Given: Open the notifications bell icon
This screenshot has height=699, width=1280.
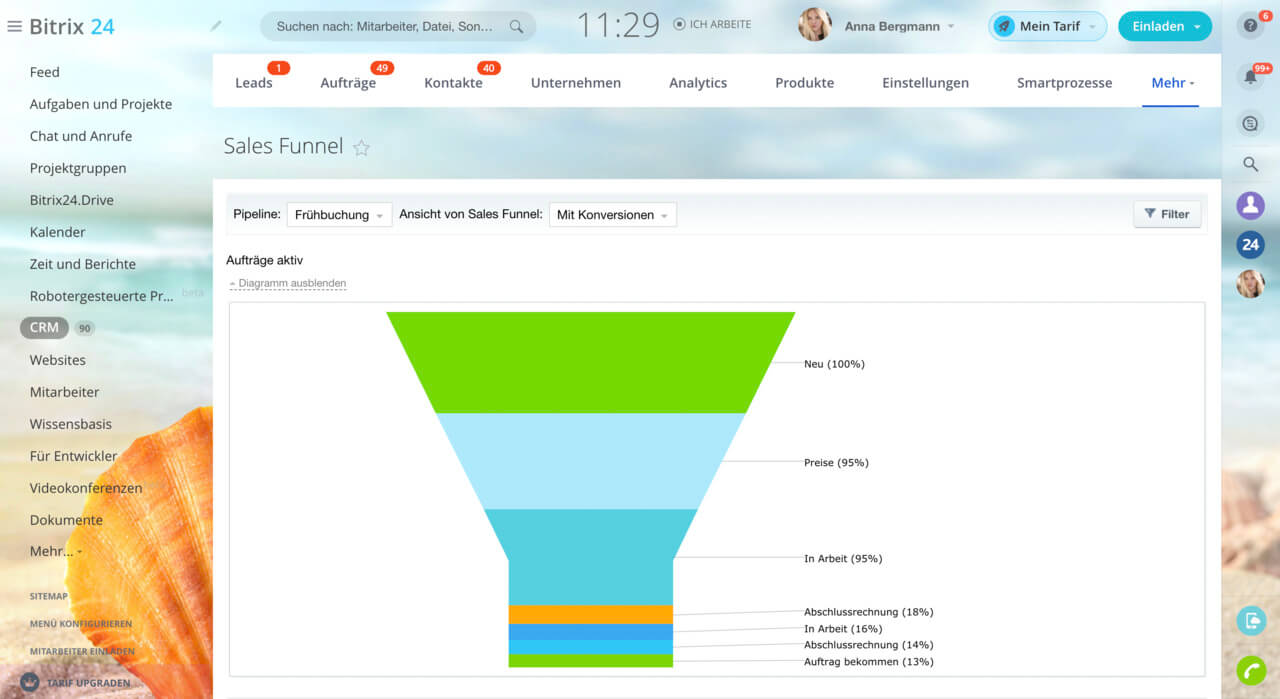Looking at the screenshot, I should [1250, 77].
